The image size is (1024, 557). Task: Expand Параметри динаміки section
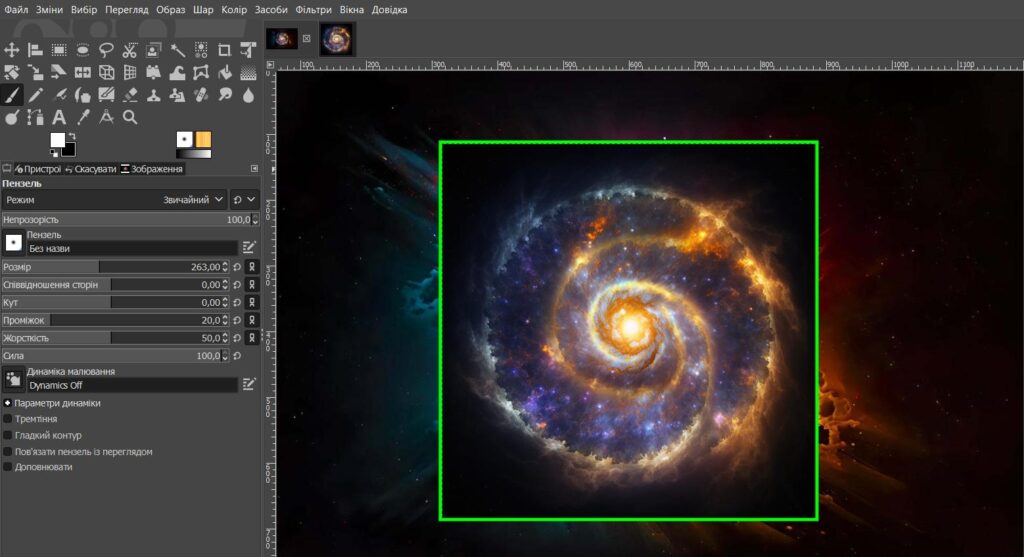point(8,403)
